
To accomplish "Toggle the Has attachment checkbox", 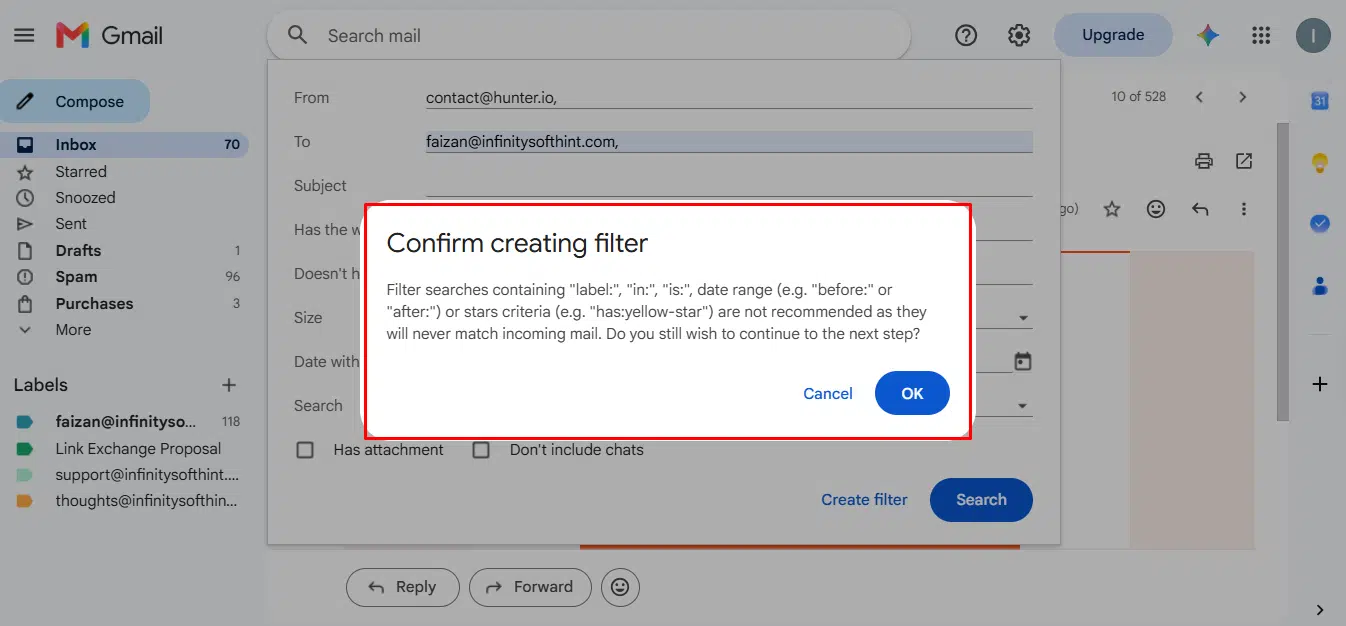I will pyautogui.click(x=305, y=450).
